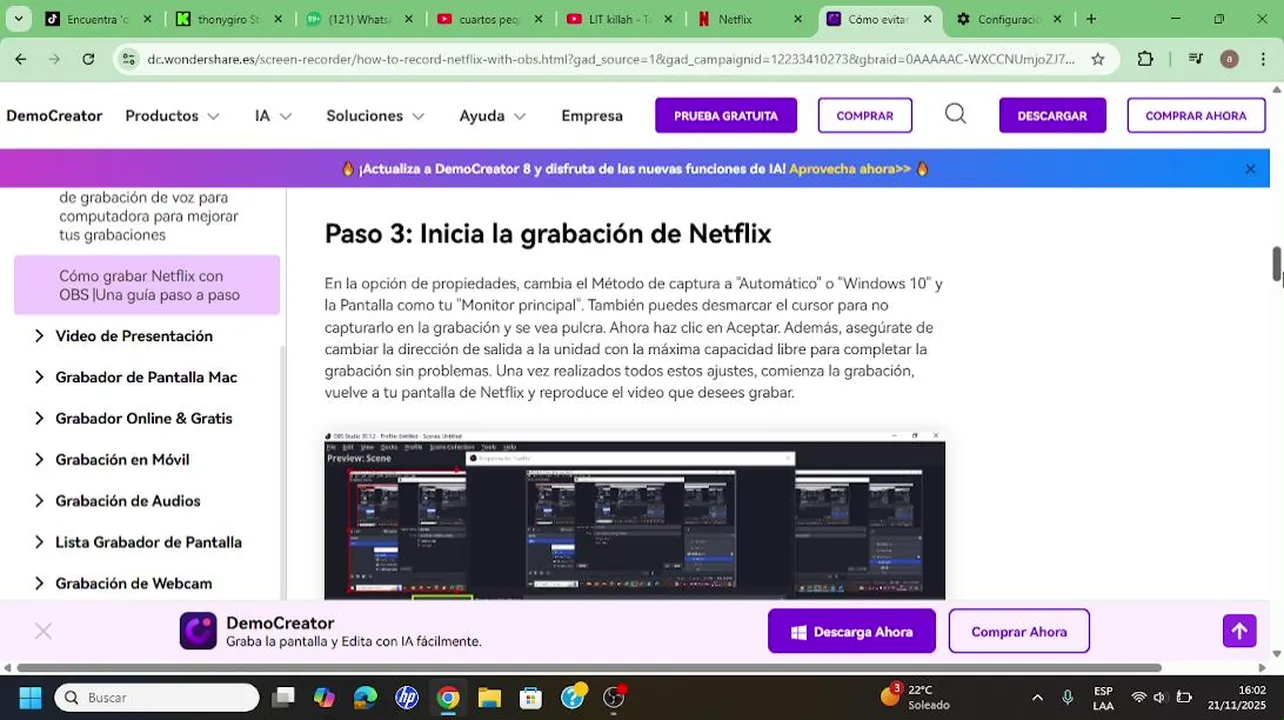This screenshot has height=720, width=1284.
Task: Expand Lista Grabador de Pantalla section
Action: (x=137, y=542)
